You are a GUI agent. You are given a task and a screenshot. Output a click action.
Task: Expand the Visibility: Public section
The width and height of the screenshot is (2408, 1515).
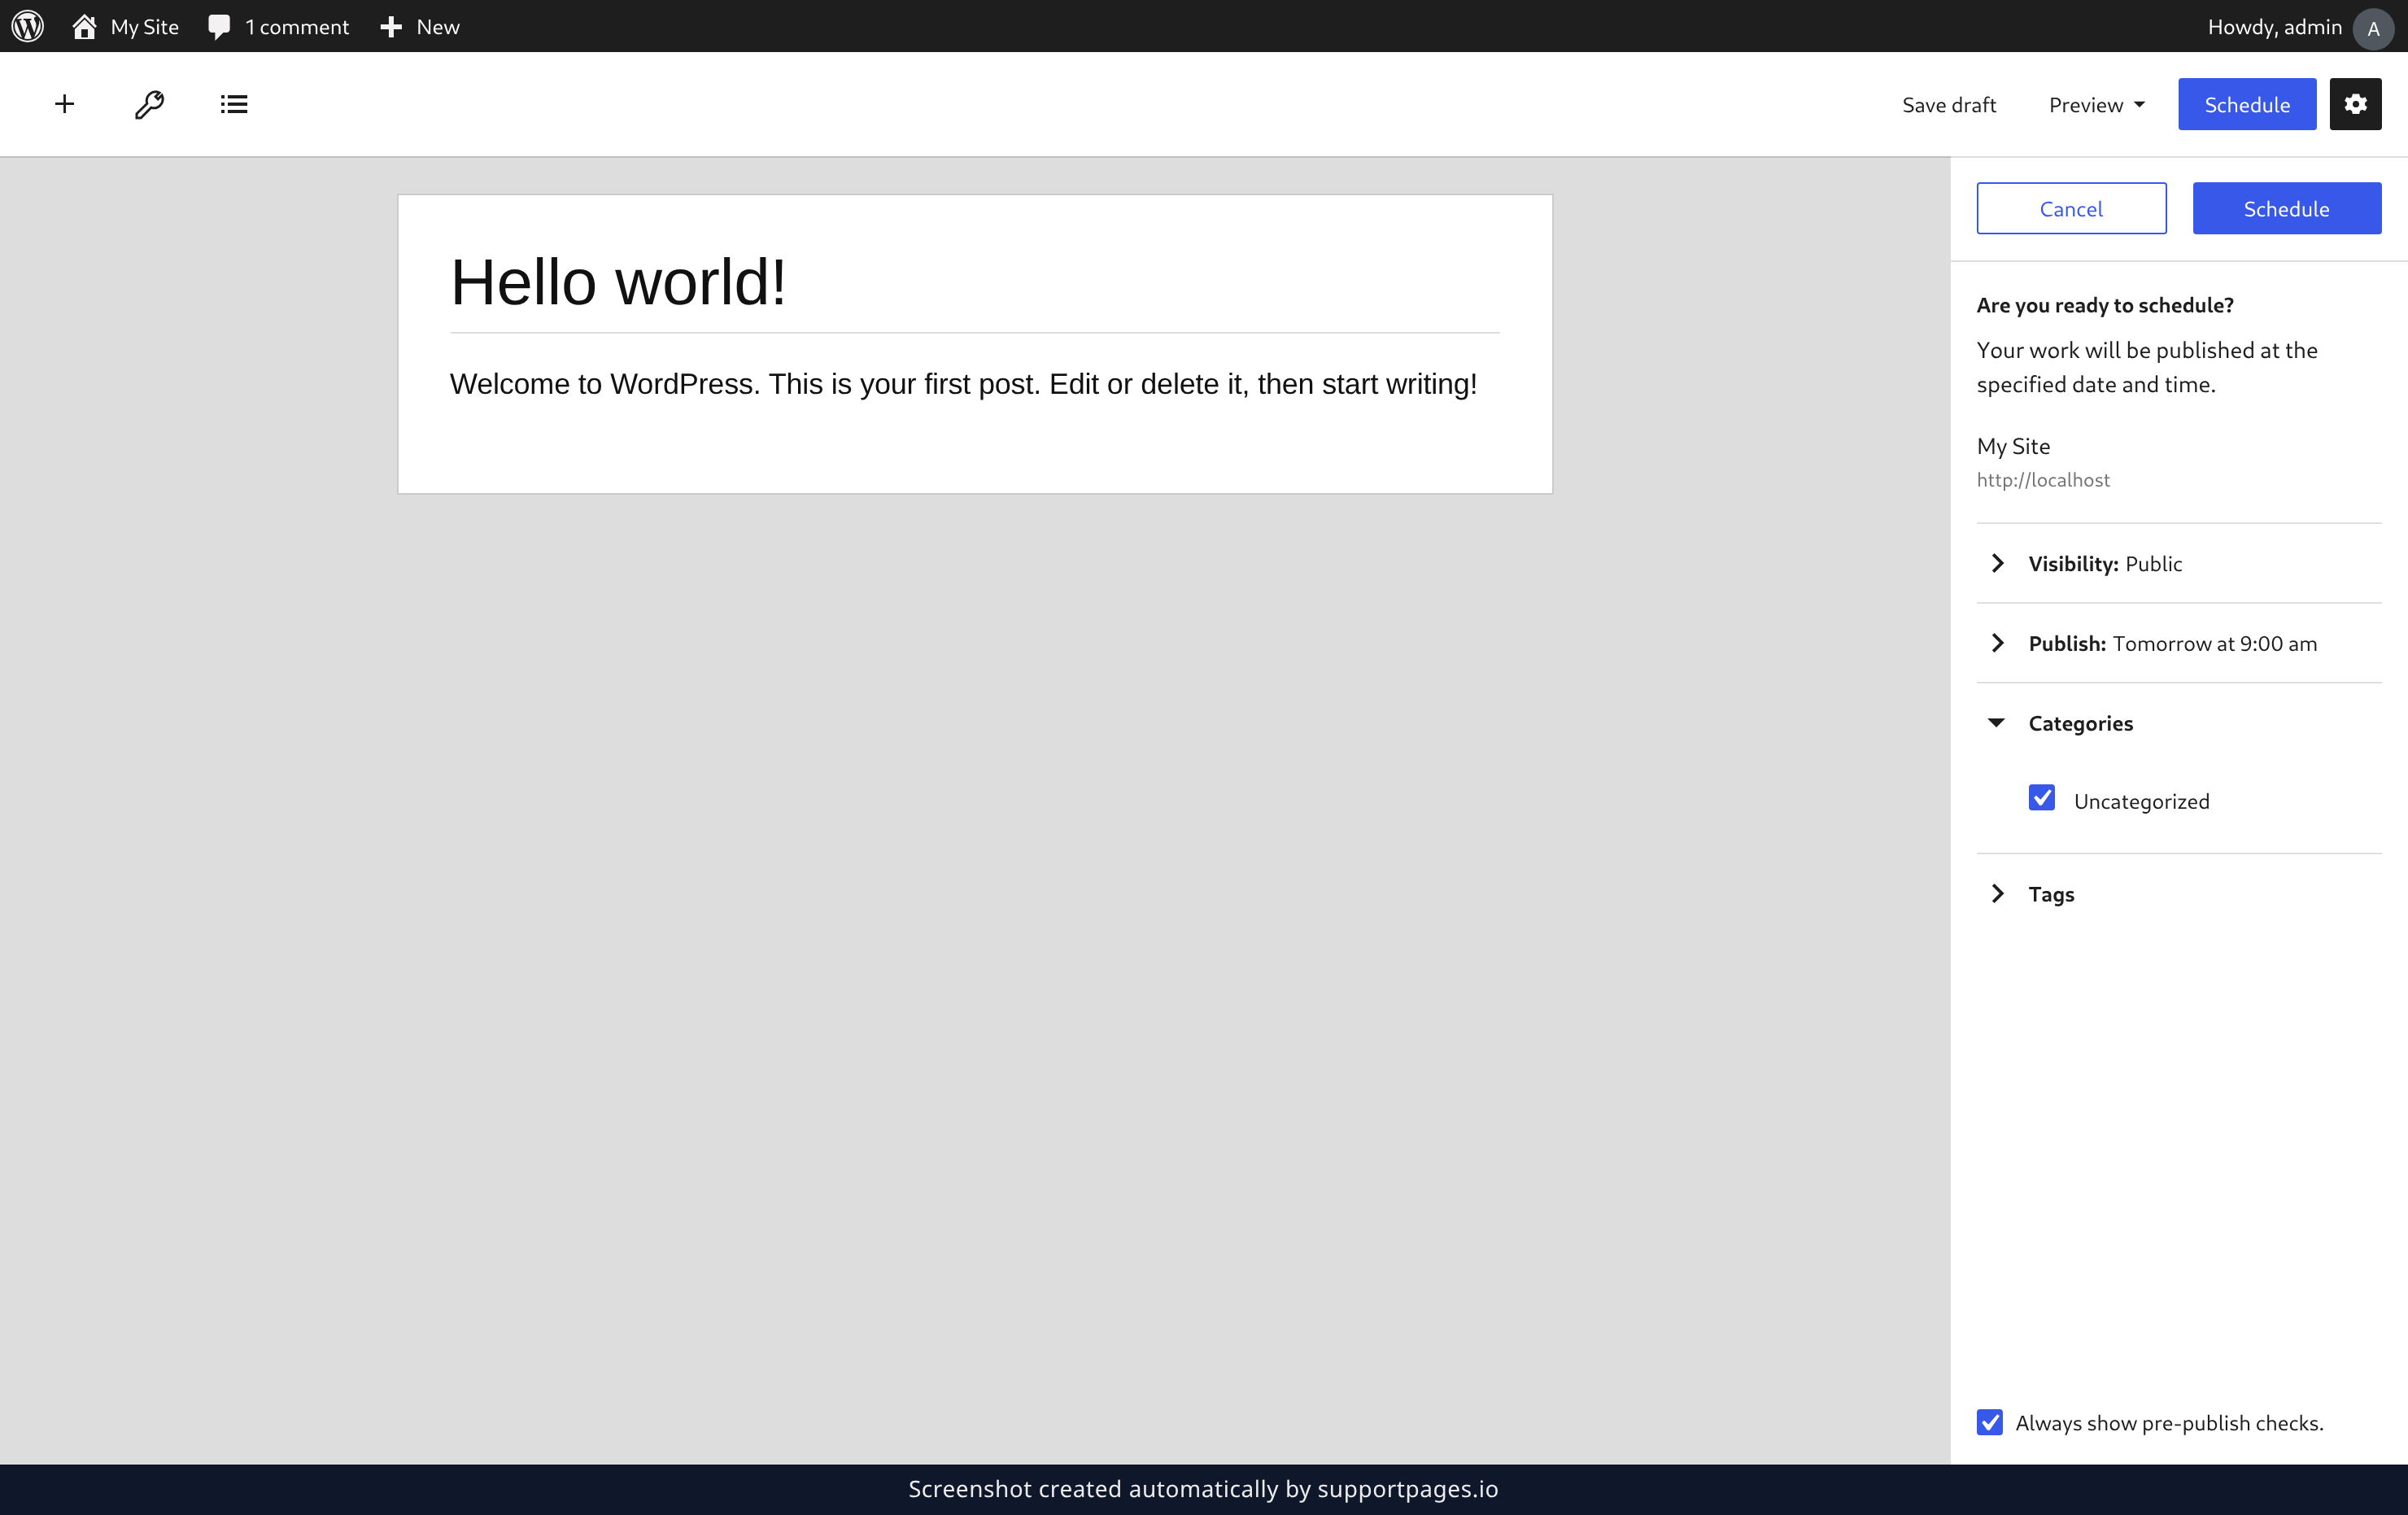(2179, 563)
